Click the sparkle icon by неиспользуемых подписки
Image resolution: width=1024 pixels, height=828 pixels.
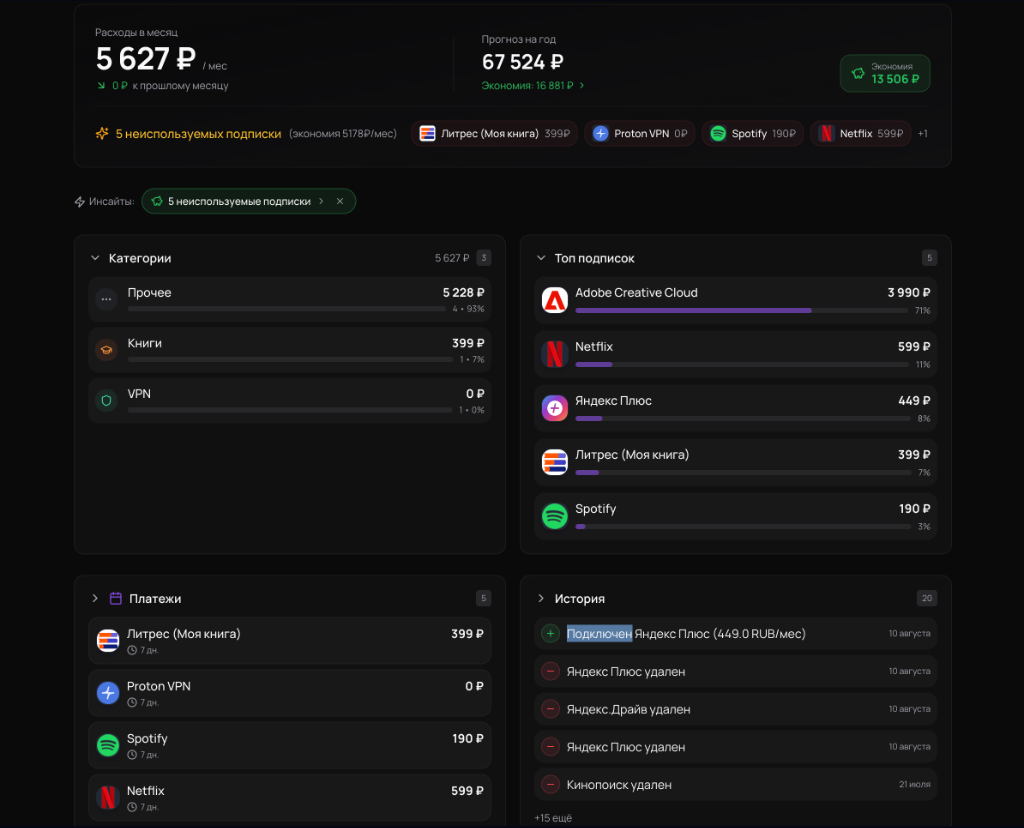point(102,133)
